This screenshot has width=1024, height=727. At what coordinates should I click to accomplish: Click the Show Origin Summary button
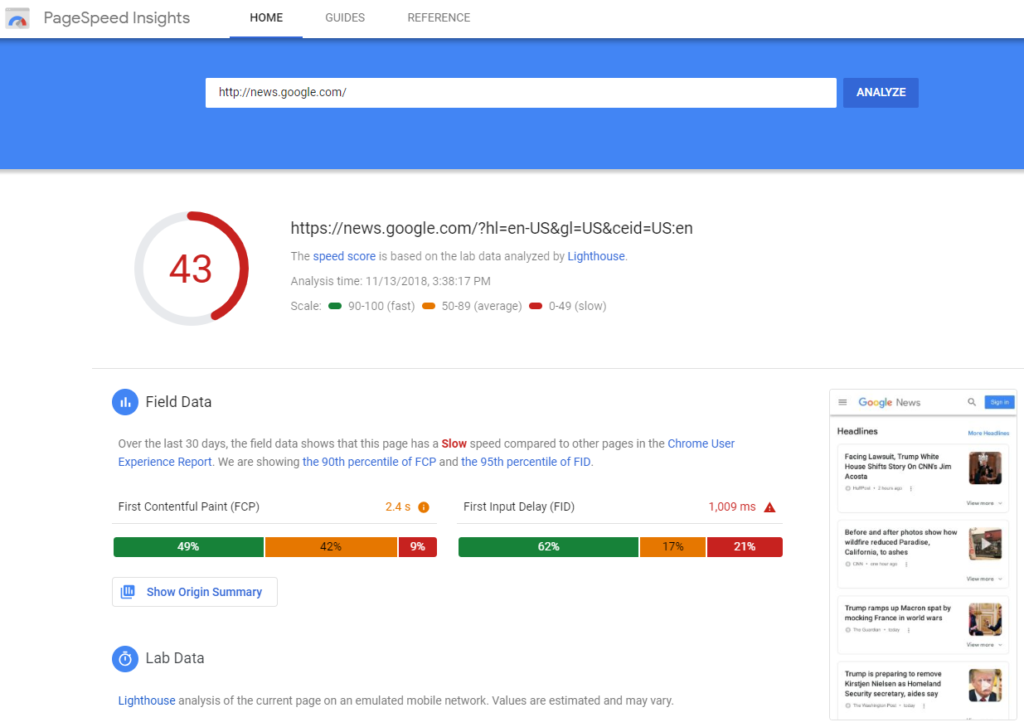coord(195,592)
